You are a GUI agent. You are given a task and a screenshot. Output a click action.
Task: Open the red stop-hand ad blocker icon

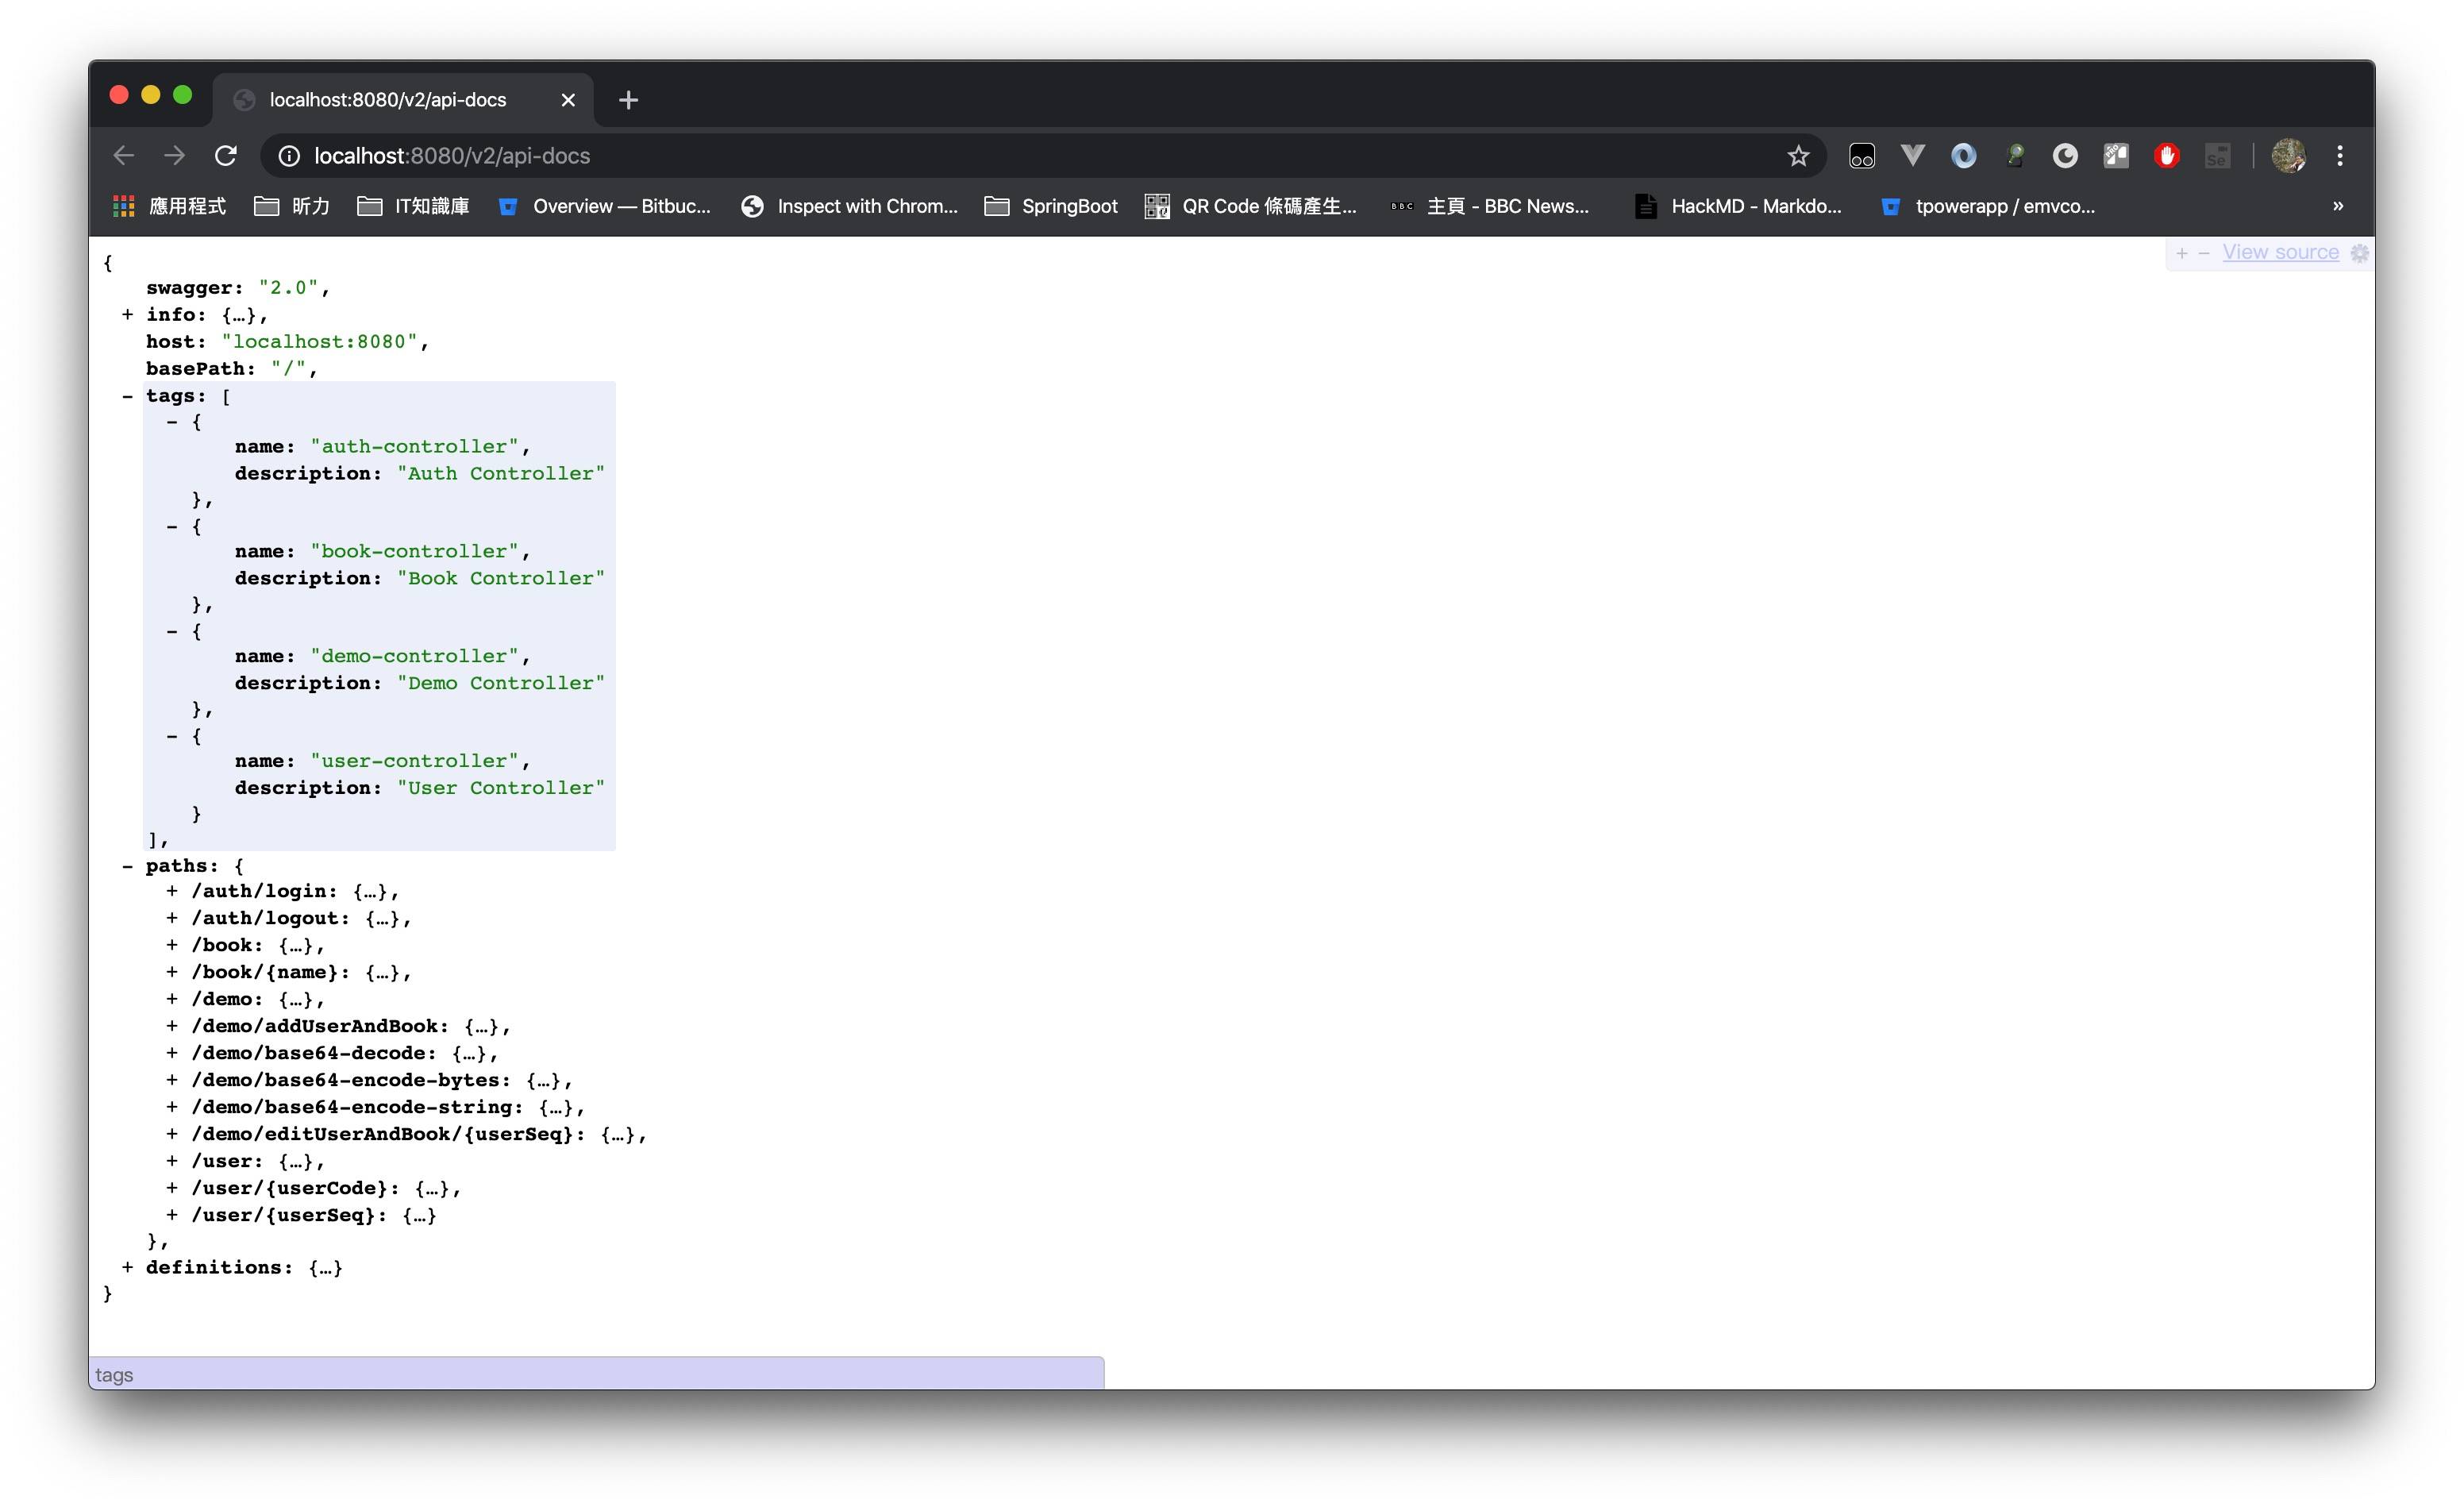[2167, 156]
